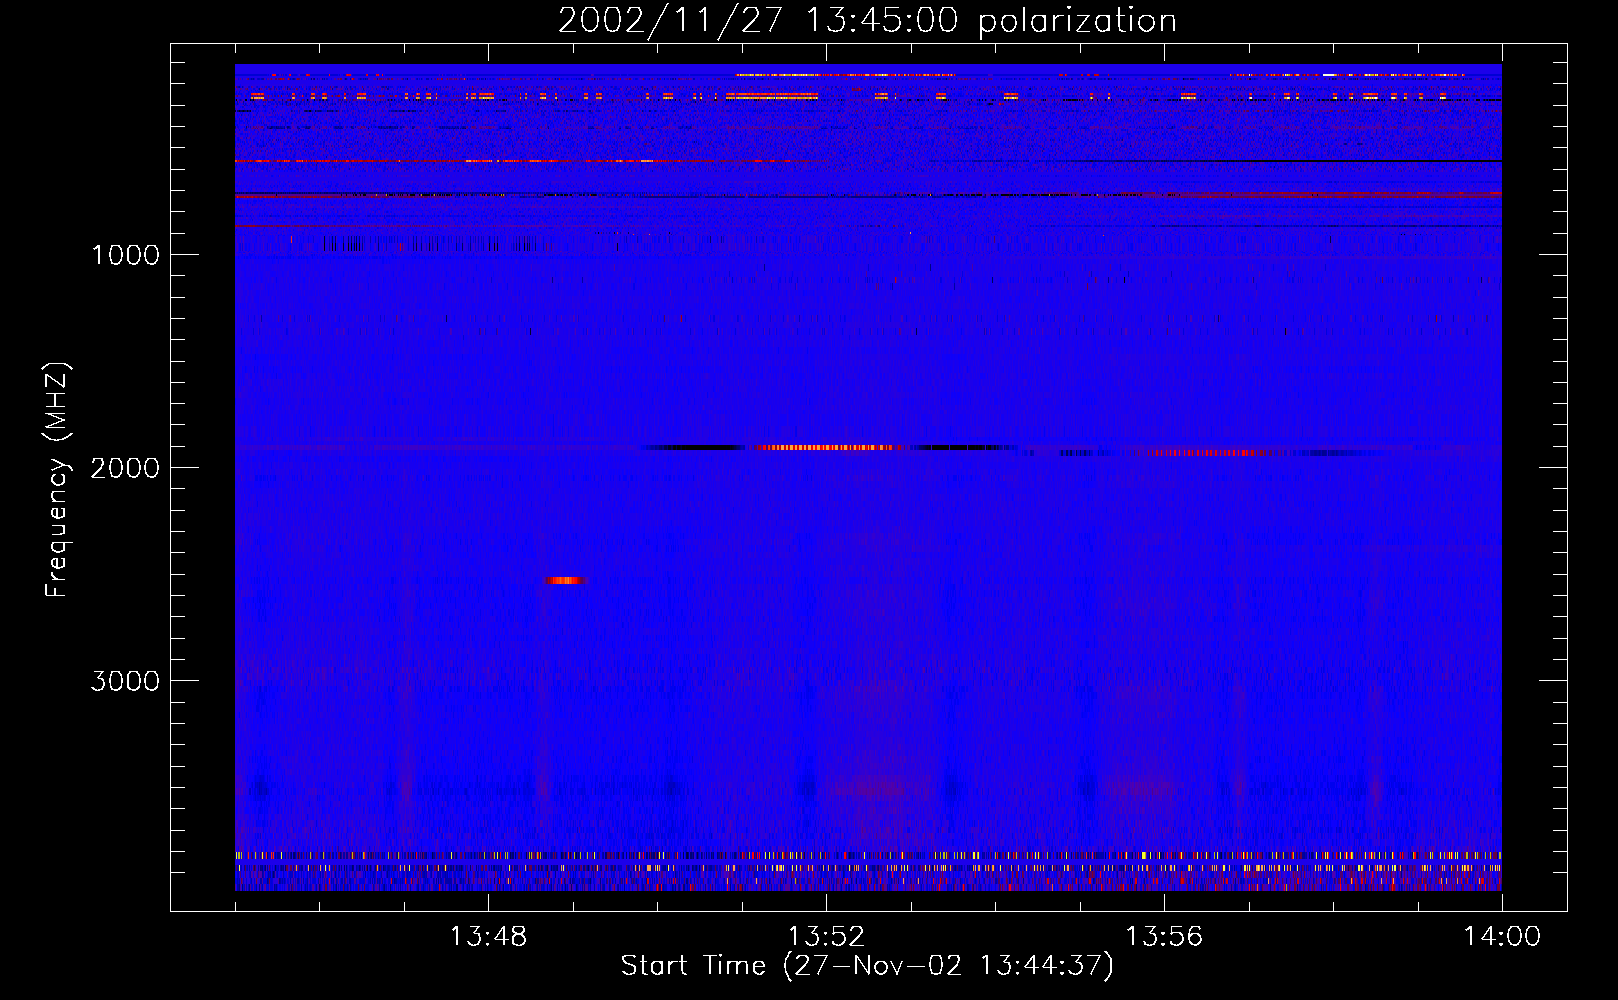Click the 'Start Time (27-Nov-02 13:44:37)' label
Screen dimensions: 1618x1000
[x=867, y=966]
